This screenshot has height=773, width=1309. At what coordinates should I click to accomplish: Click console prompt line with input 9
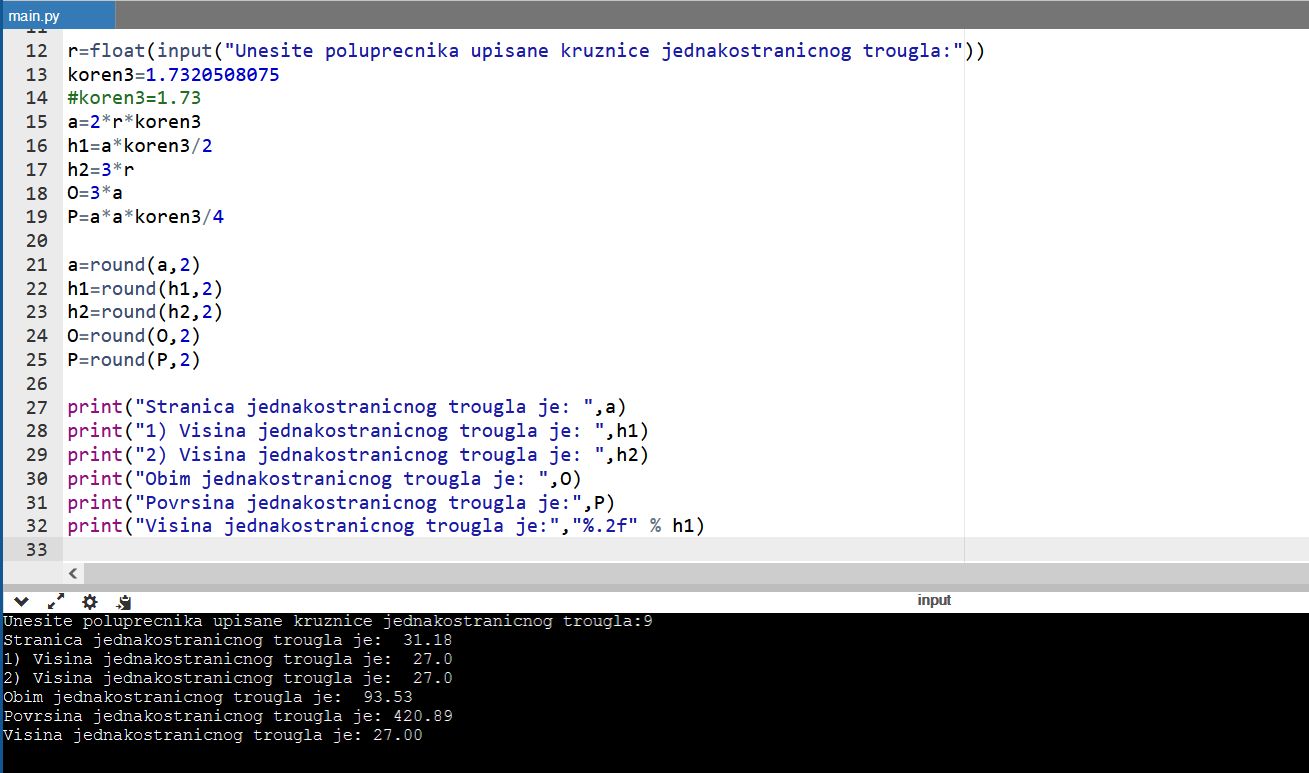click(x=327, y=621)
